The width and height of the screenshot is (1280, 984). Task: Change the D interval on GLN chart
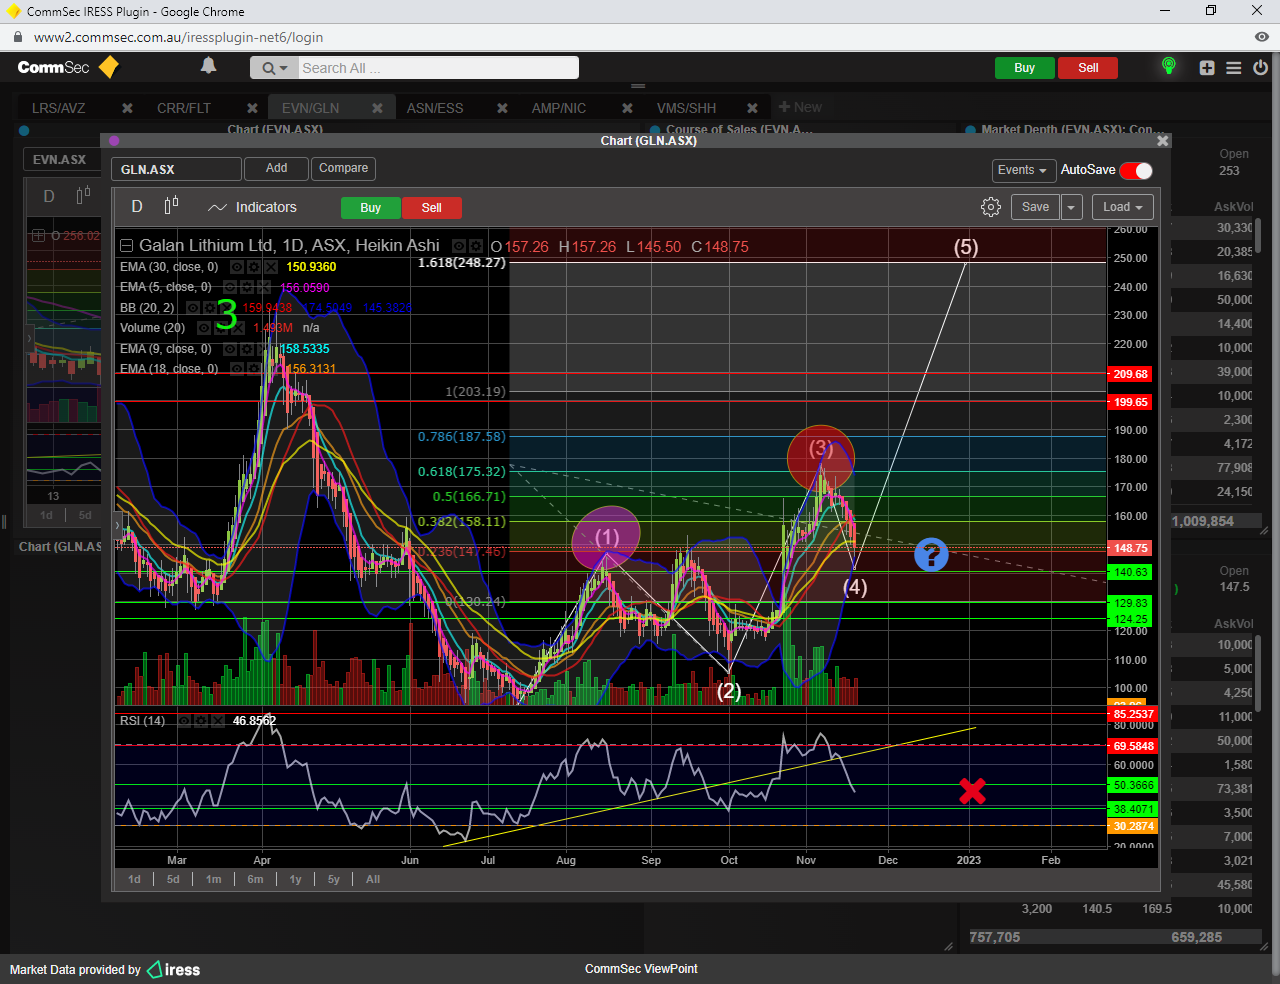pos(137,206)
